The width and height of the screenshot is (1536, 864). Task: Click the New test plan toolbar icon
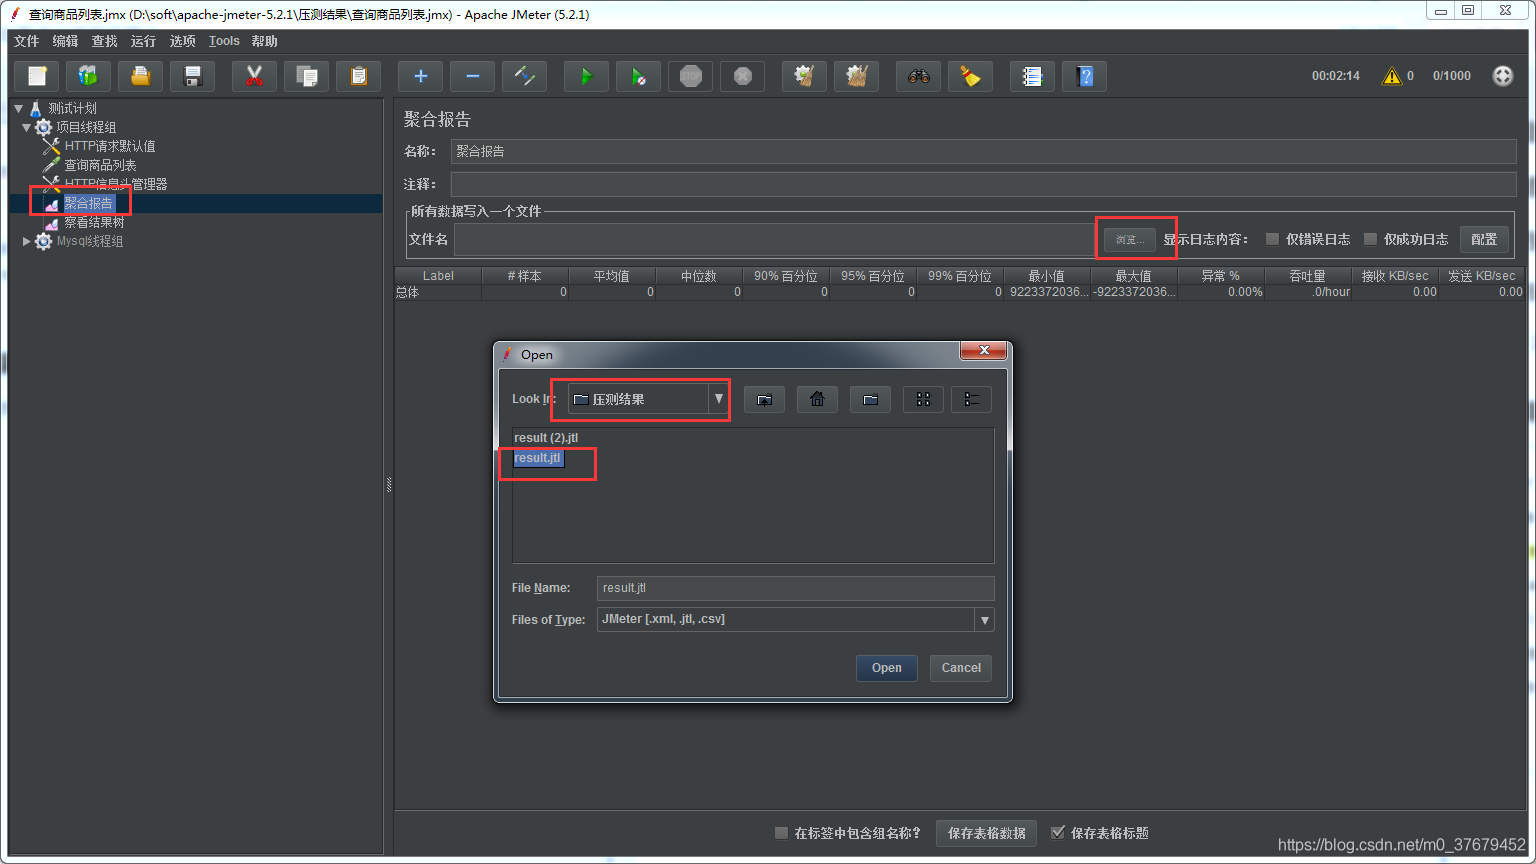(x=37, y=76)
